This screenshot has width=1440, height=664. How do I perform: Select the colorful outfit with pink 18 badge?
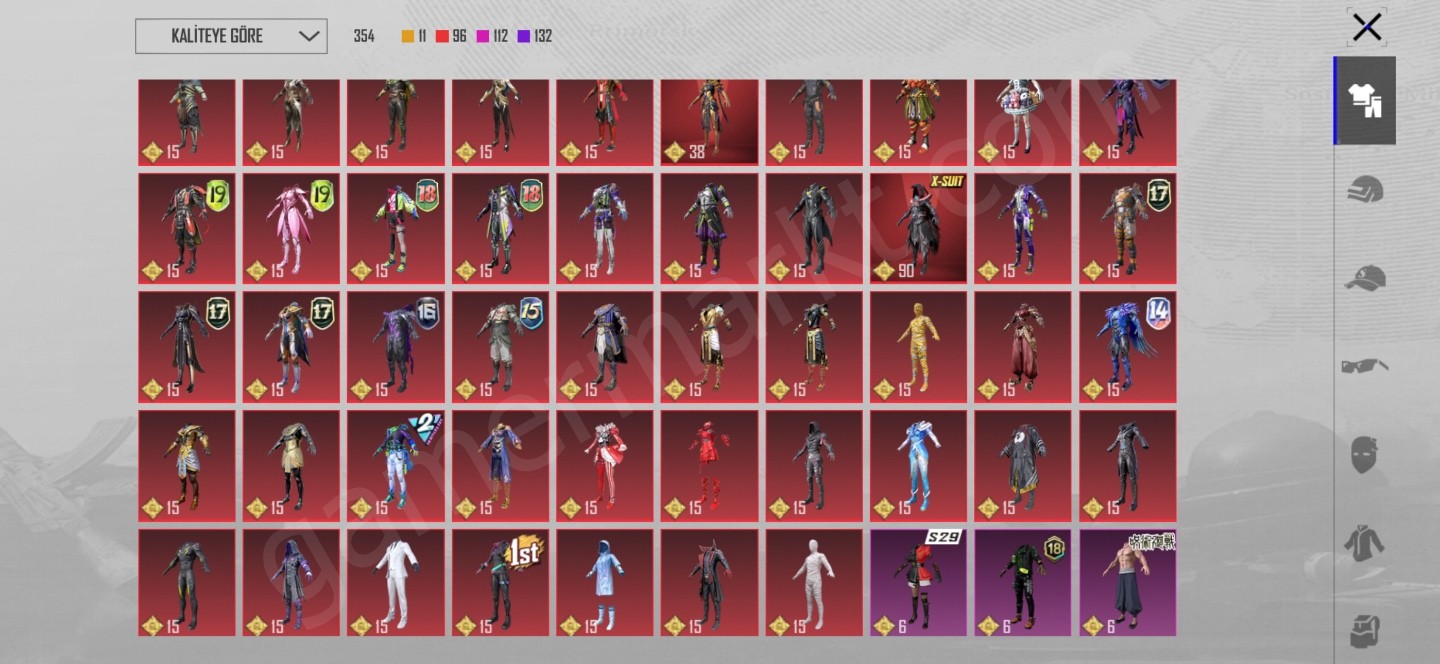(396, 228)
